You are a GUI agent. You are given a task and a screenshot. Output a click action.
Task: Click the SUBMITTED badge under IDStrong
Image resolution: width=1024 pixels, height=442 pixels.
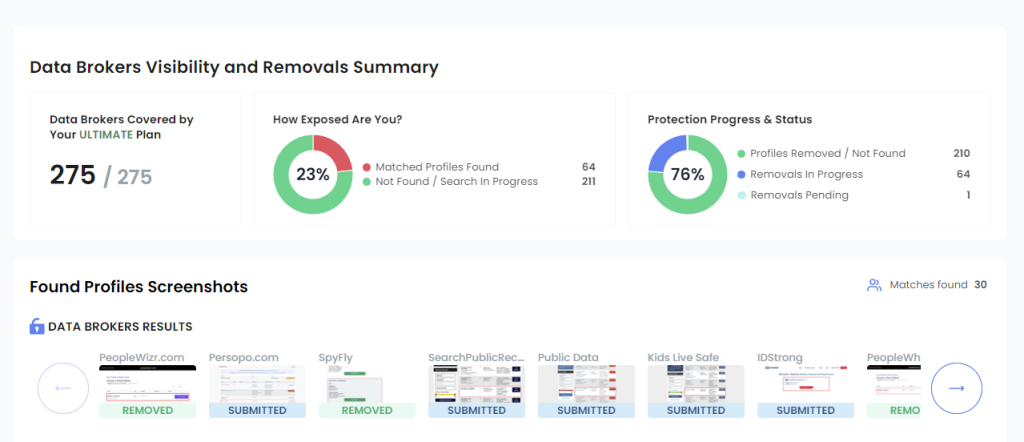806,411
